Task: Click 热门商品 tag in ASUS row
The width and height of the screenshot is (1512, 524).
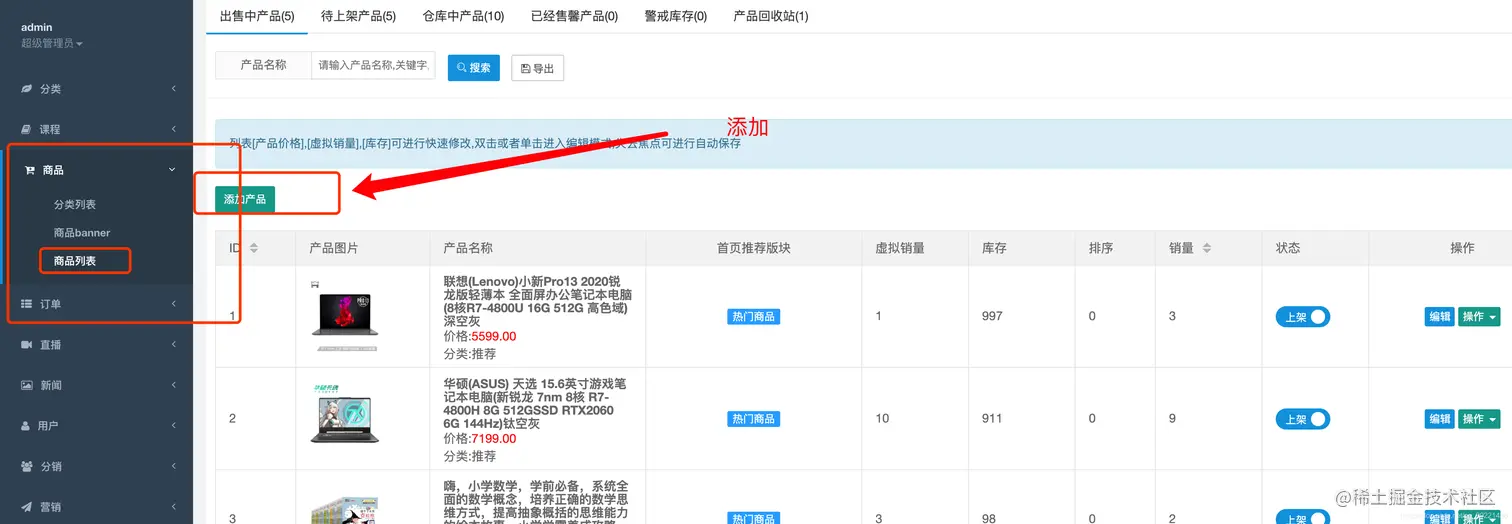Action: (753, 419)
